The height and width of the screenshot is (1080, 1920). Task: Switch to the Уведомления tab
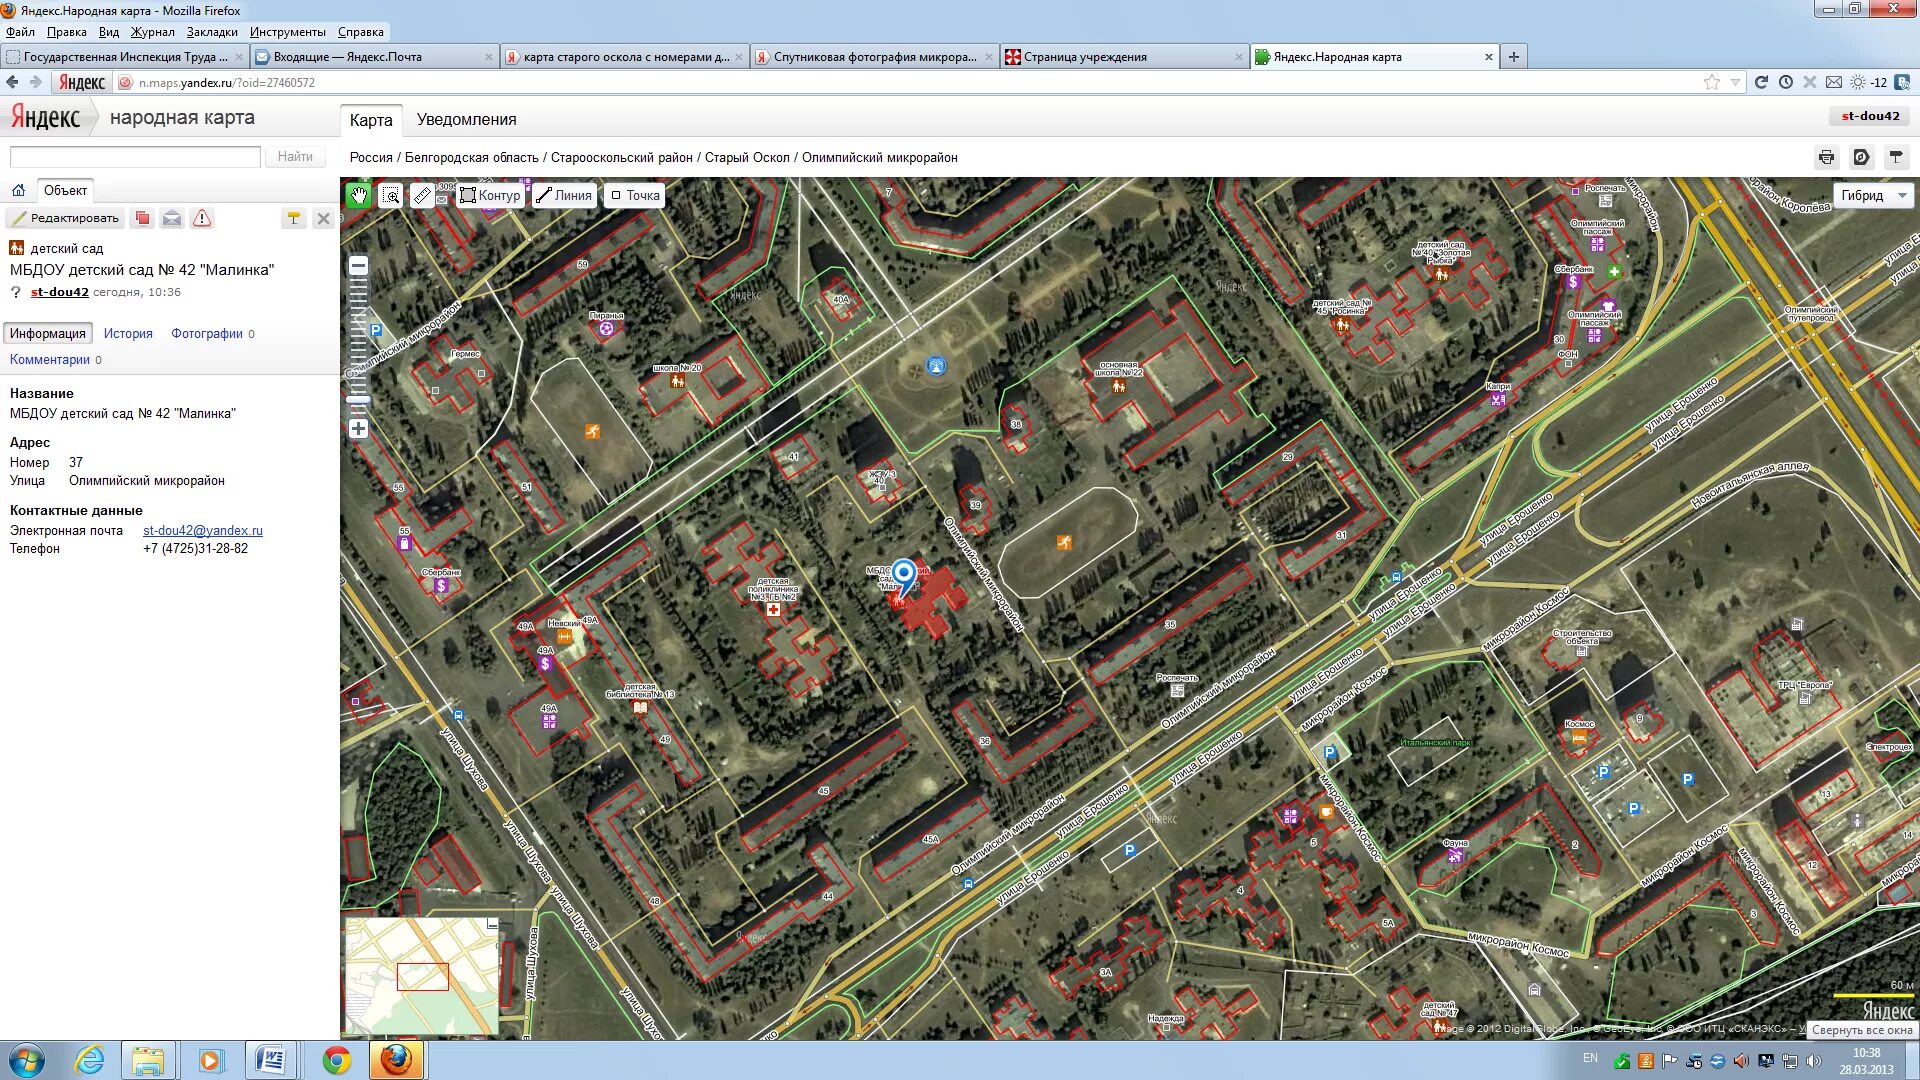click(x=466, y=120)
